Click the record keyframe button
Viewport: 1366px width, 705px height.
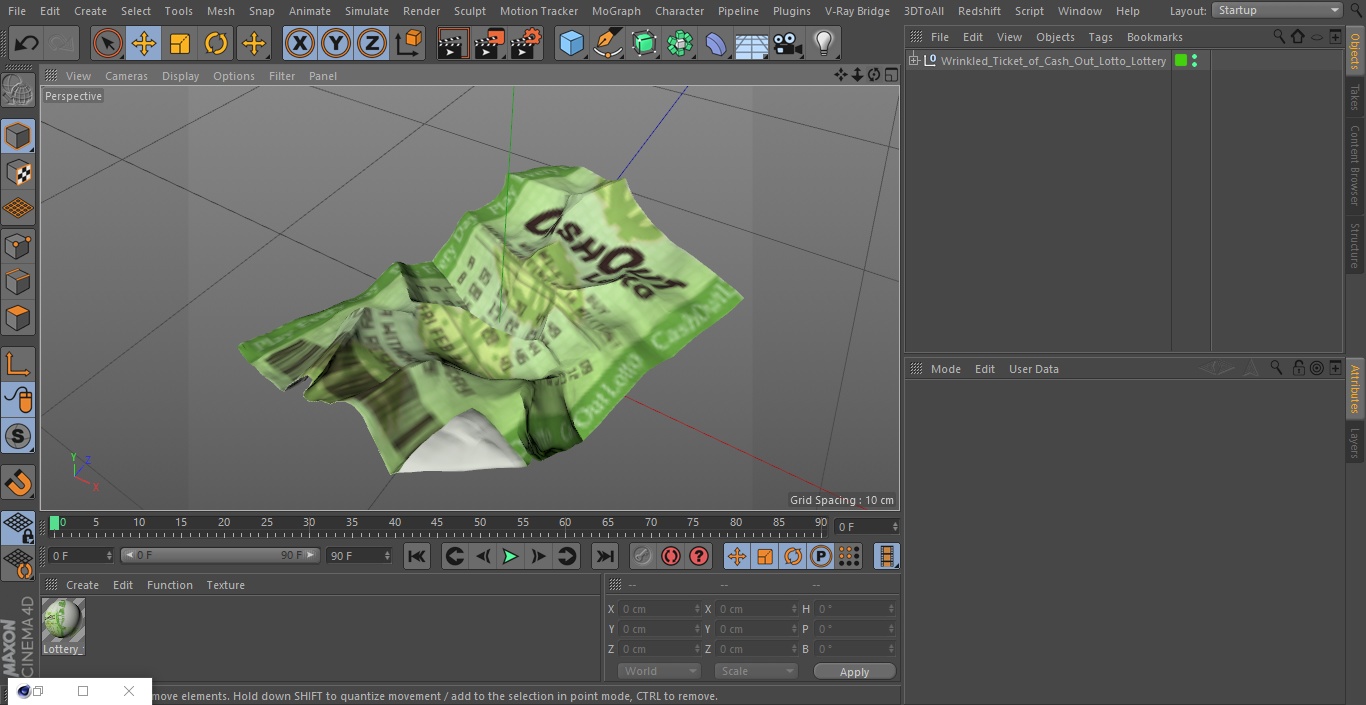pos(643,556)
